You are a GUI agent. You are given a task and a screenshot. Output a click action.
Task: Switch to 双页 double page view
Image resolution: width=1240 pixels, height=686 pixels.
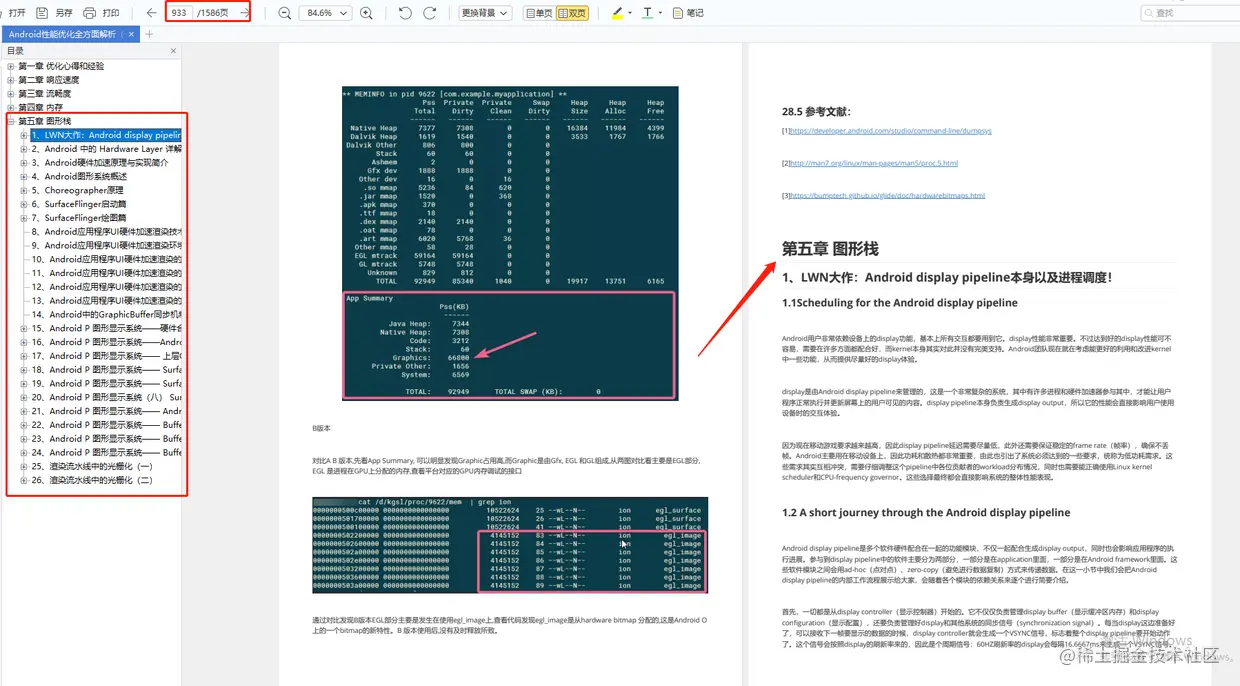pyautogui.click(x=572, y=13)
